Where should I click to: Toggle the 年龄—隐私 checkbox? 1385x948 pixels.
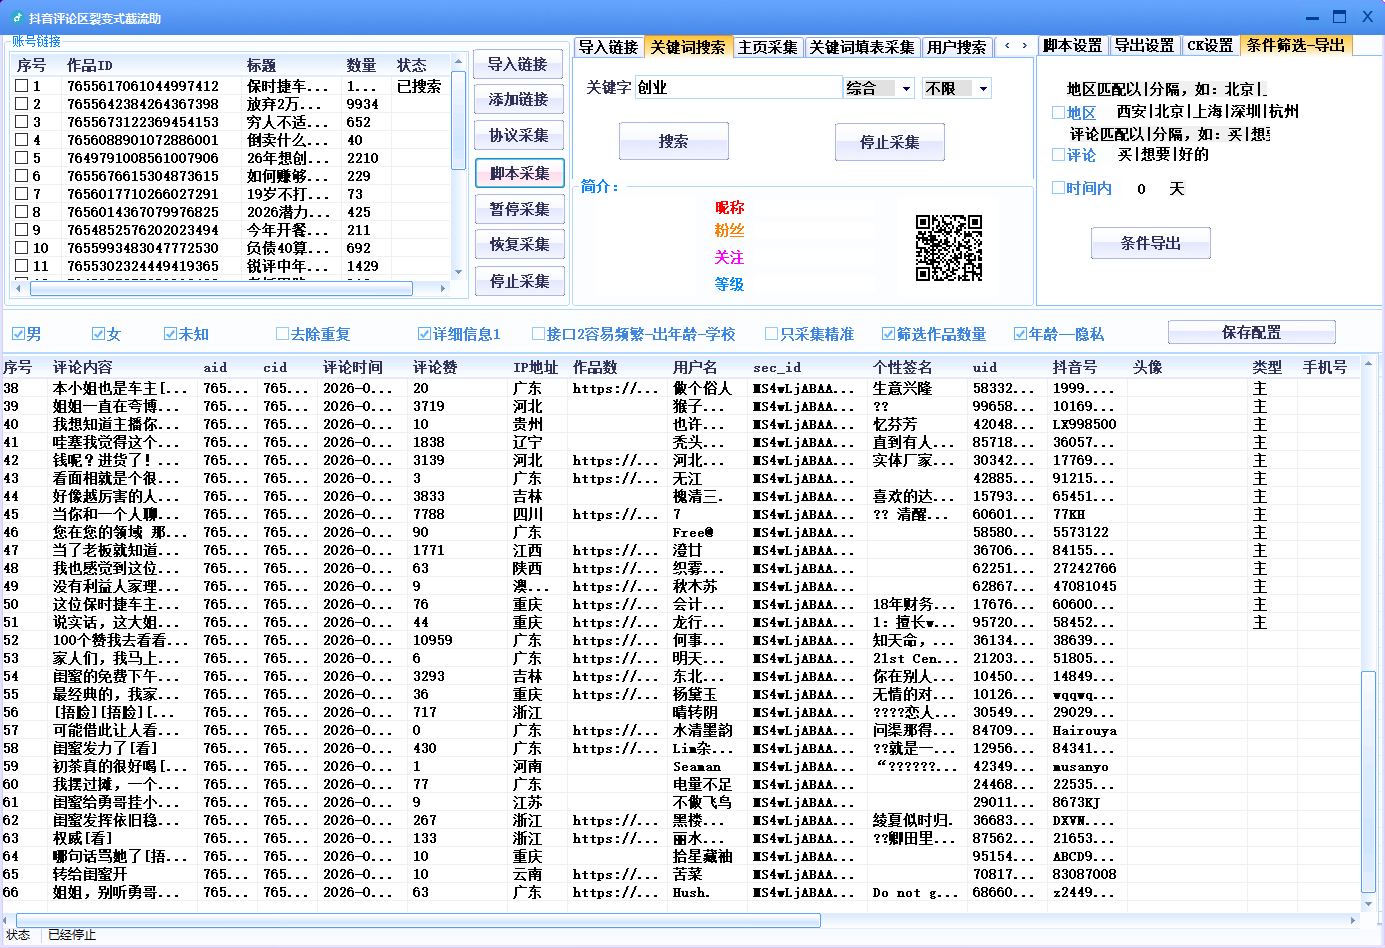[x=1020, y=334]
